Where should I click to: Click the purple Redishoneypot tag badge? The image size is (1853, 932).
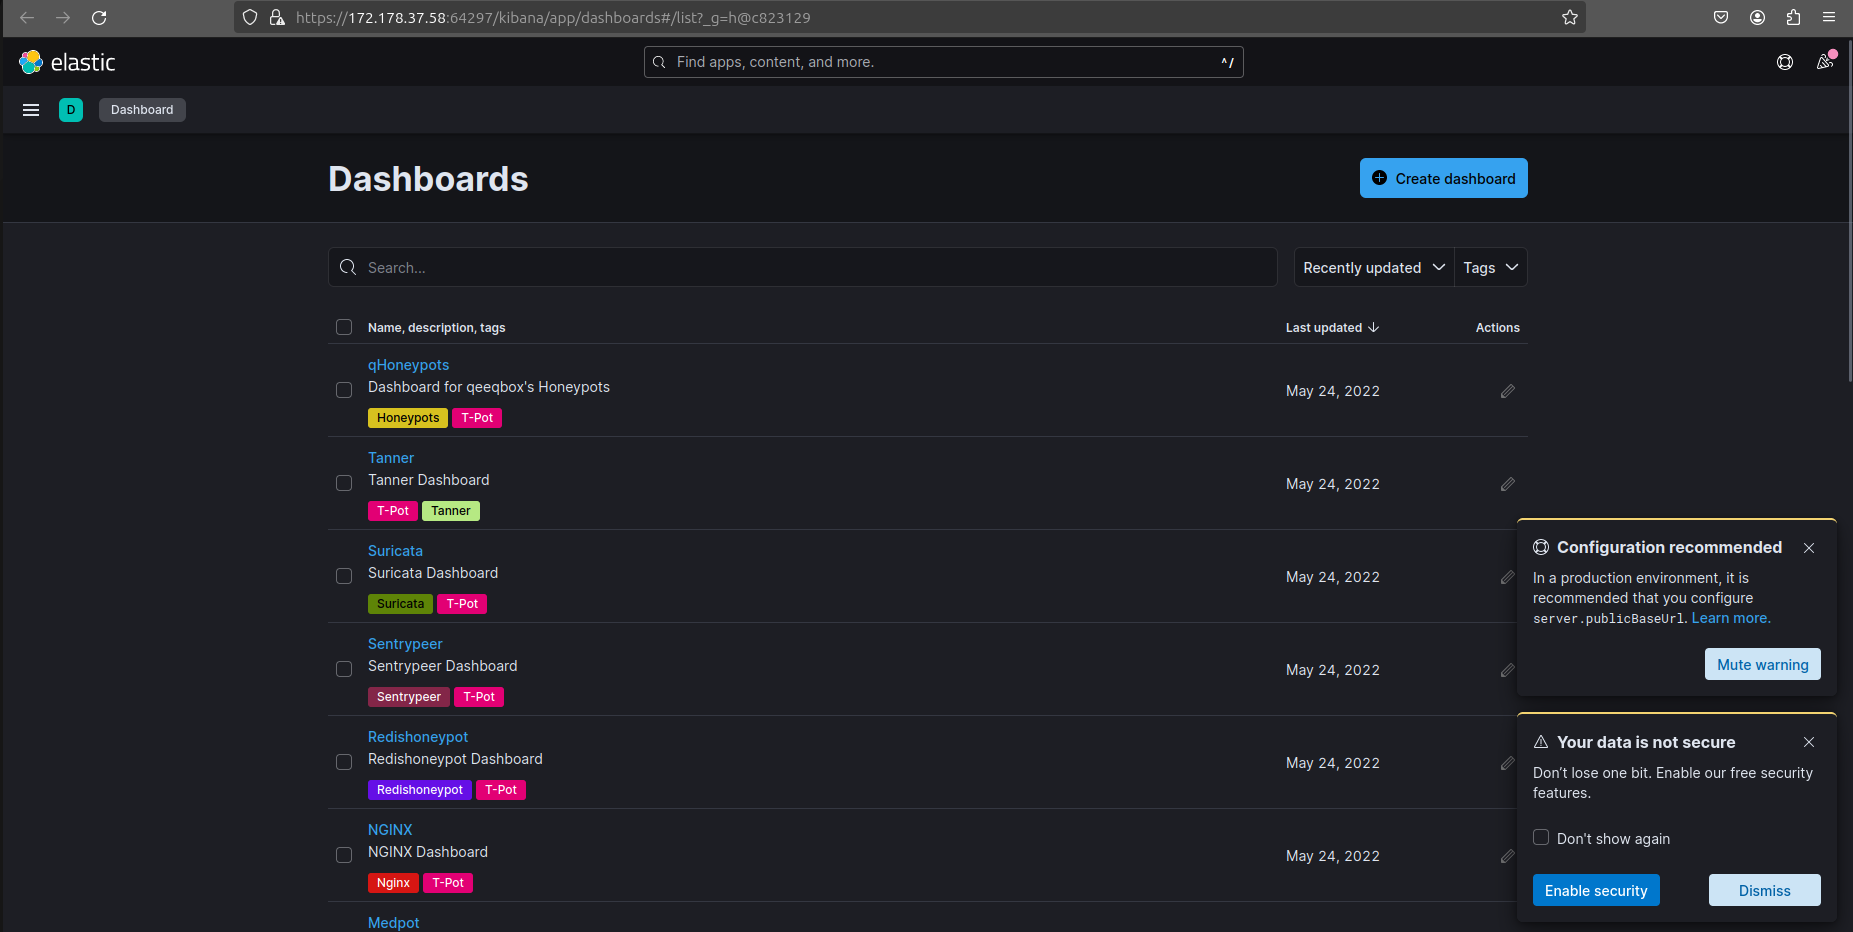coord(420,790)
